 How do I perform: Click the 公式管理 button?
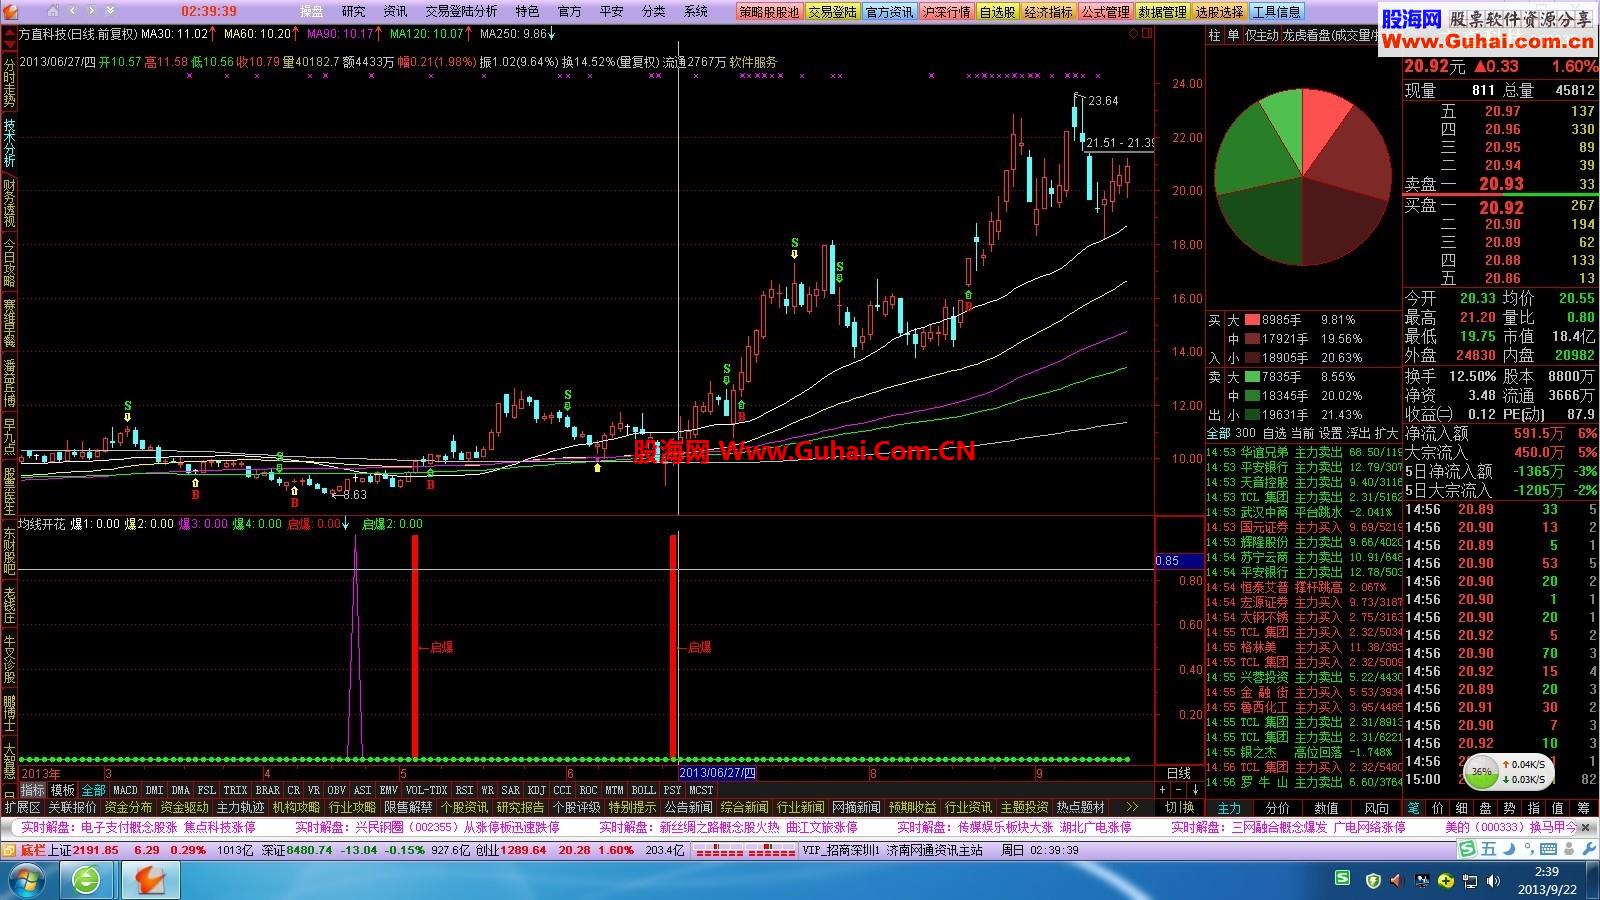pyautogui.click(x=1105, y=12)
